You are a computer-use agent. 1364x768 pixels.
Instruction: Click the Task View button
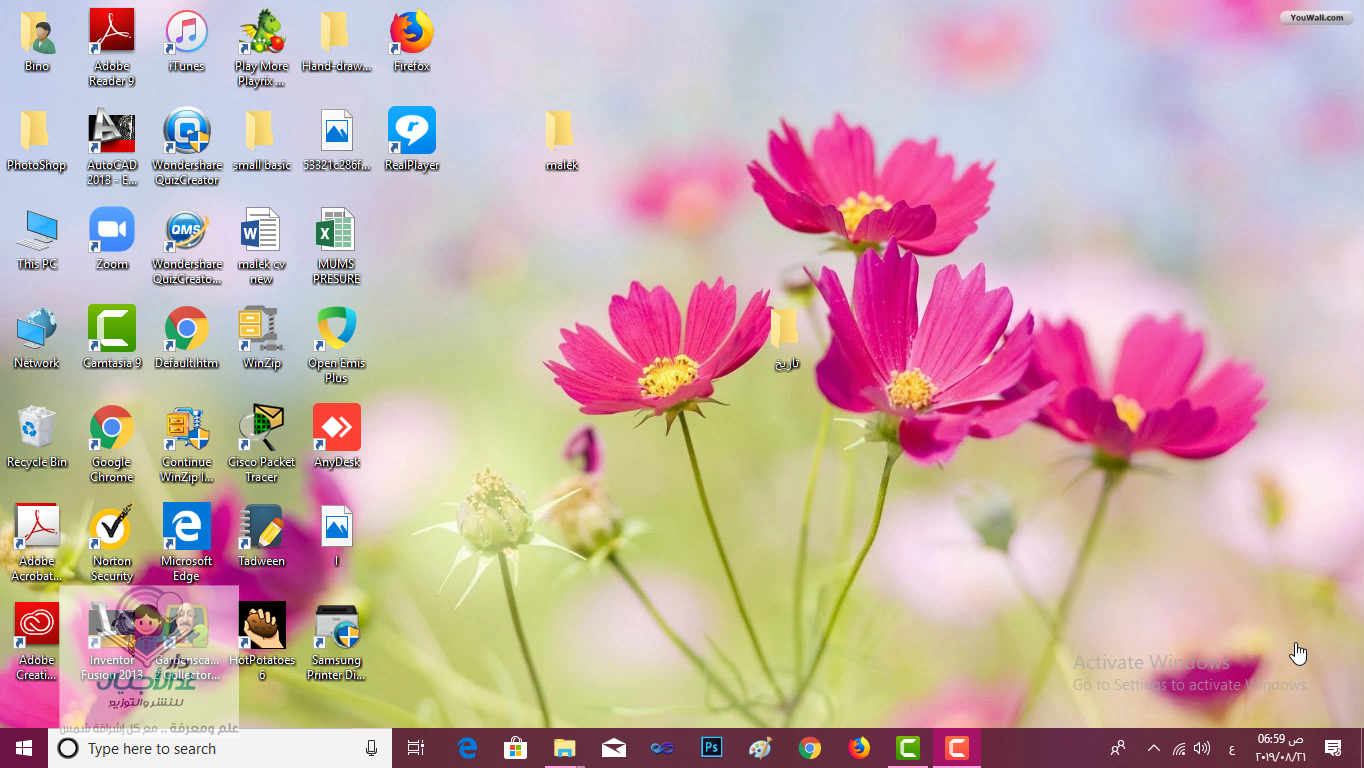coord(416,748)
